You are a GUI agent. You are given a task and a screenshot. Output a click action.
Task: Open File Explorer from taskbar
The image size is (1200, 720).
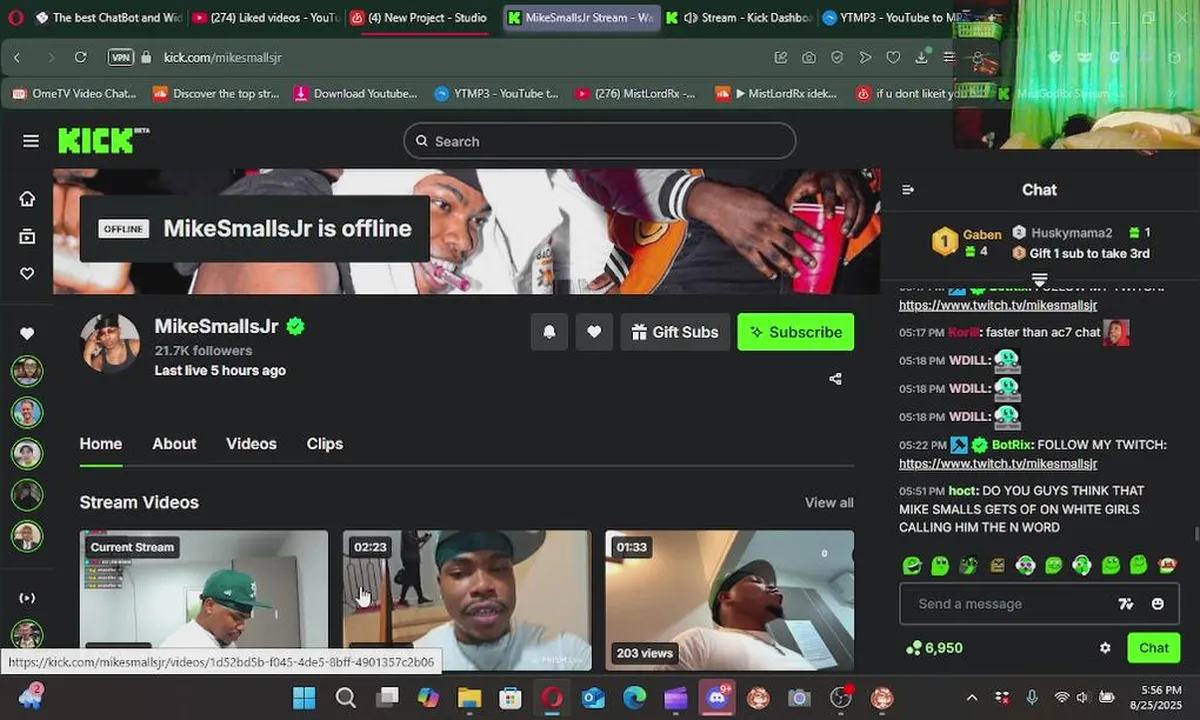[469, 697]
